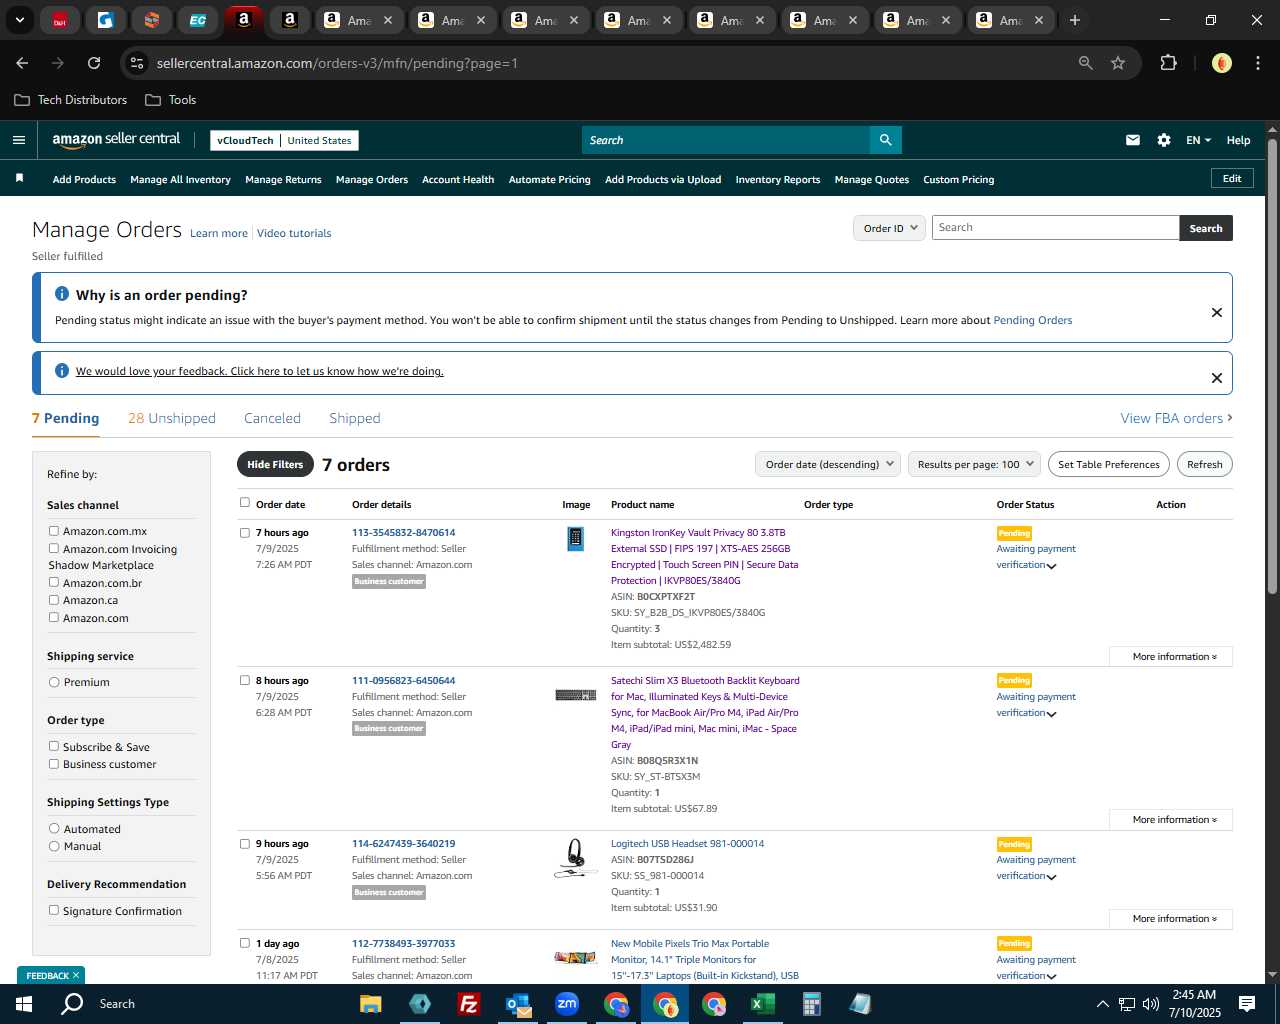The width and height of the screenshot is (1280, 1024).
Task: Click the info icon beside 'Why is an order pending?'
Action: coord(62,294)
